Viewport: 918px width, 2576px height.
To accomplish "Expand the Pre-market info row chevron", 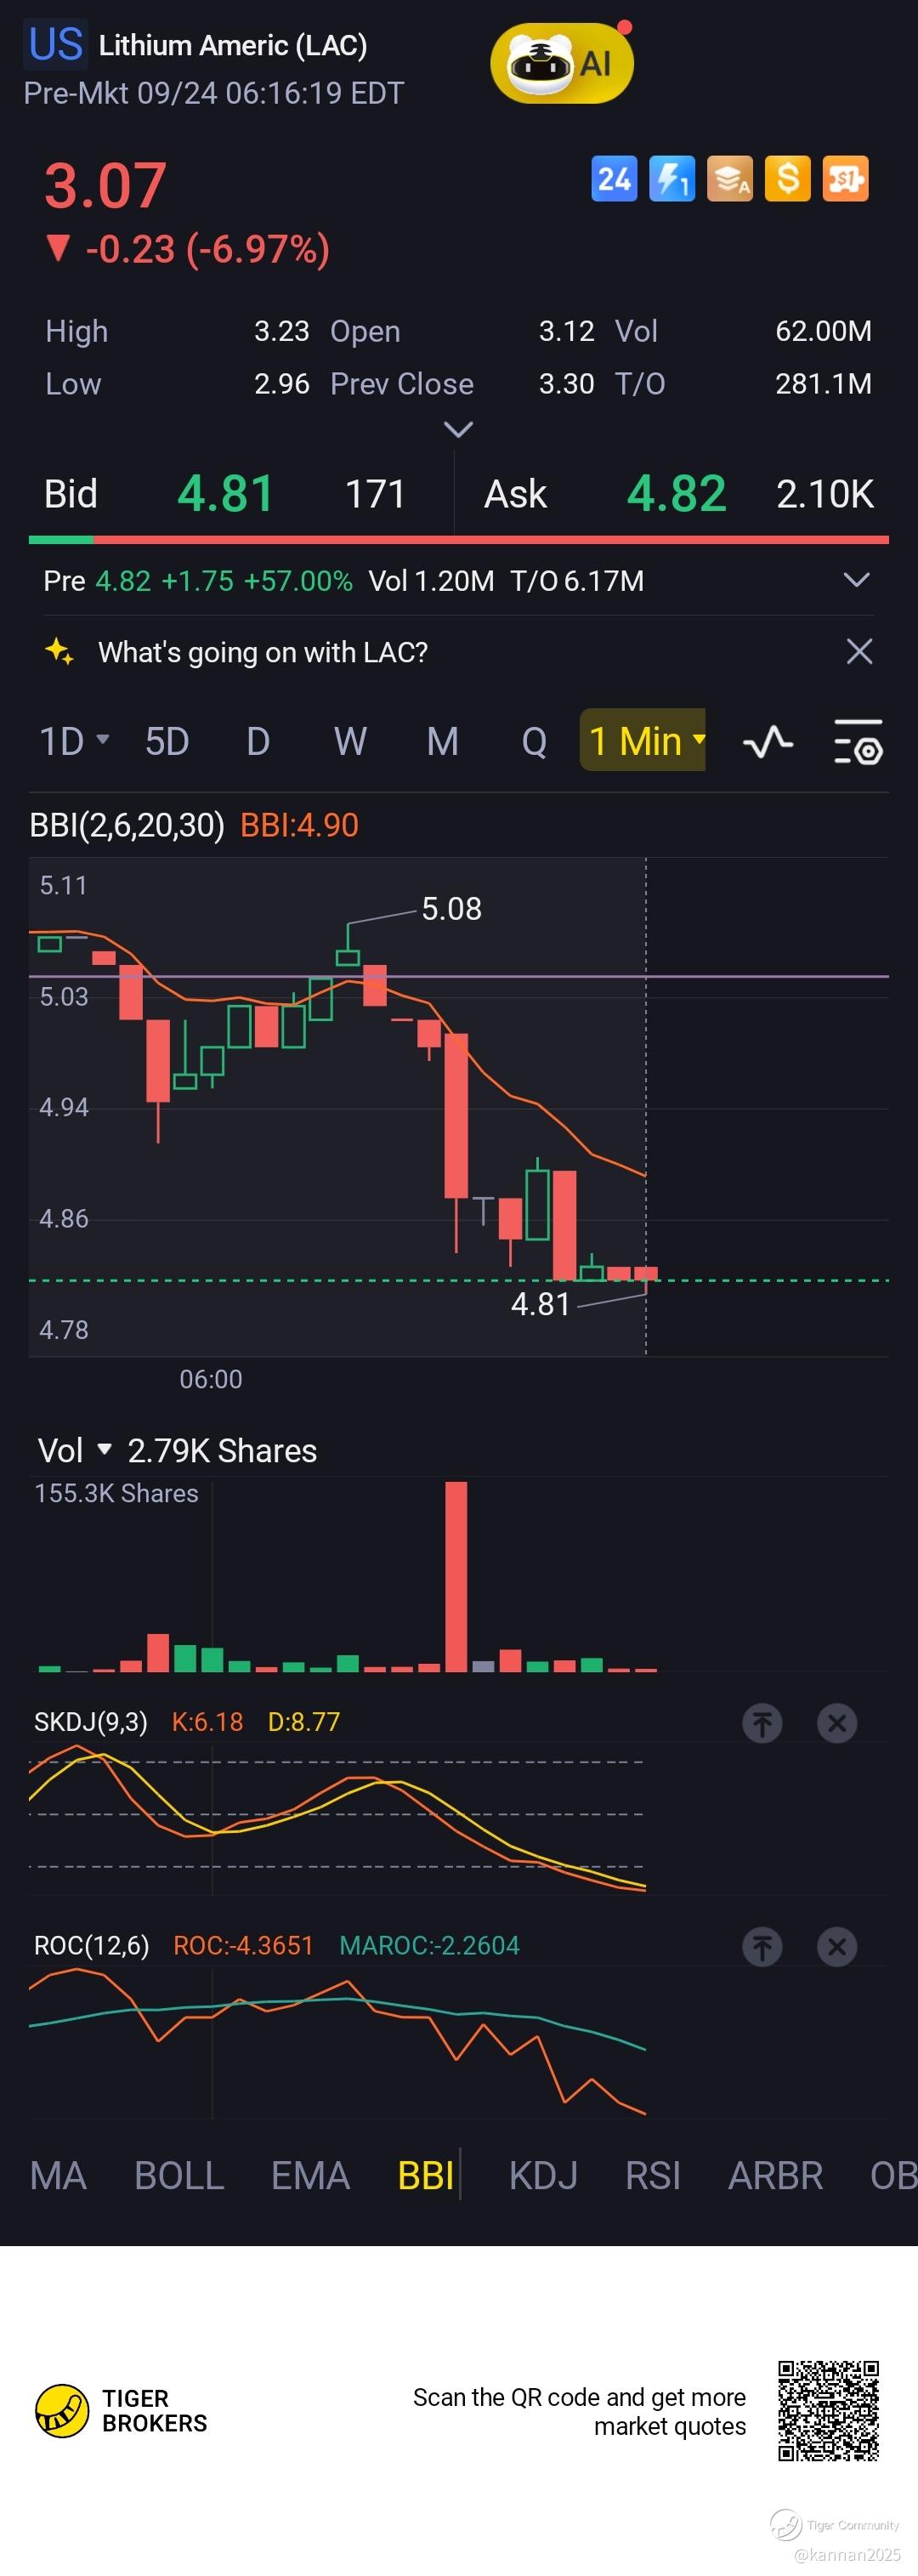I will (857, 580).
